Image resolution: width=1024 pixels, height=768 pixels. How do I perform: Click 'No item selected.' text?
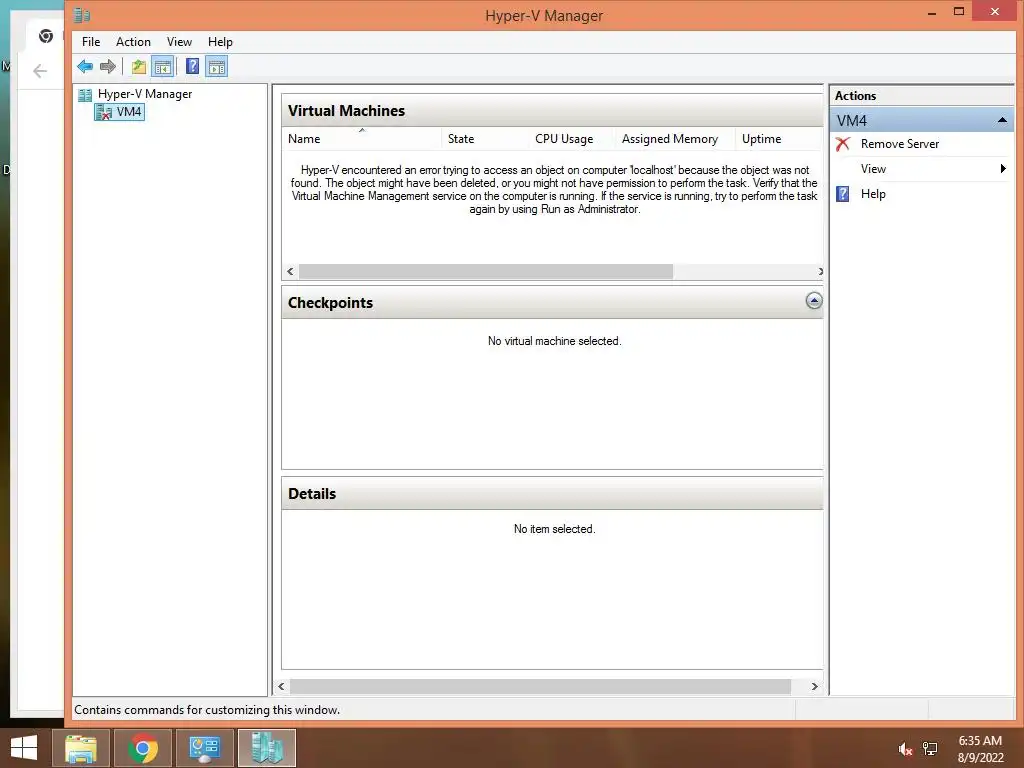554,529
